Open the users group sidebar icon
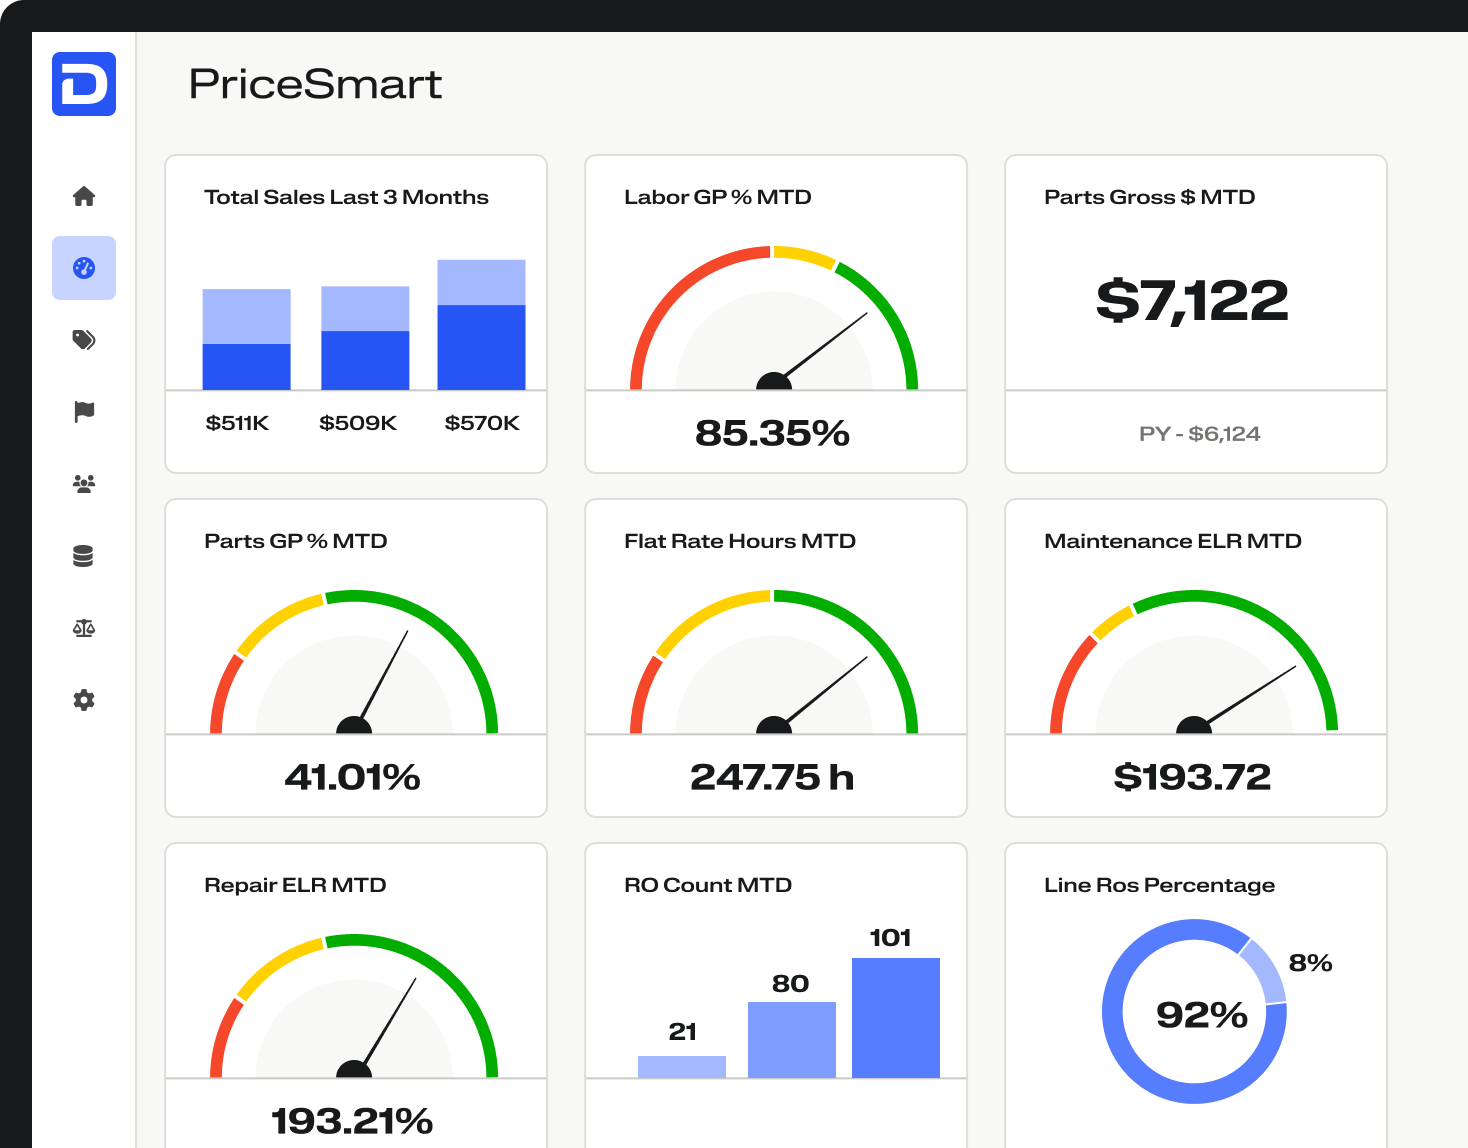 84,484
